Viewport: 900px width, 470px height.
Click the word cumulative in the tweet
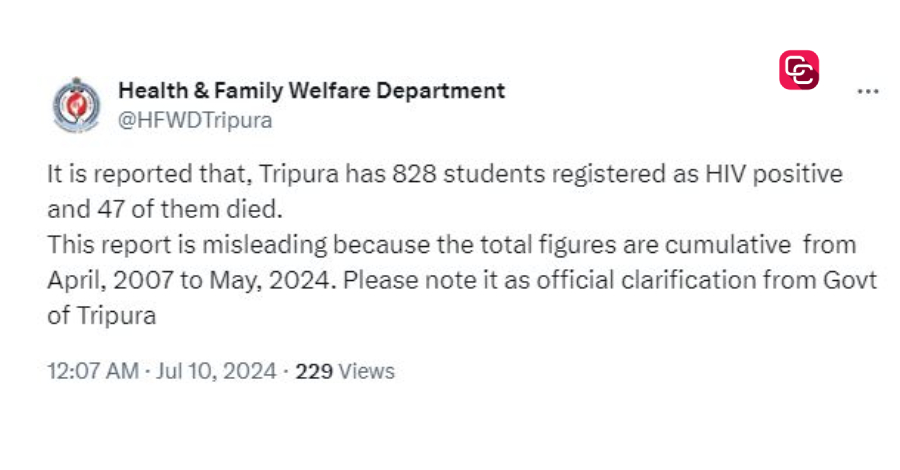(x=728, y=245)
